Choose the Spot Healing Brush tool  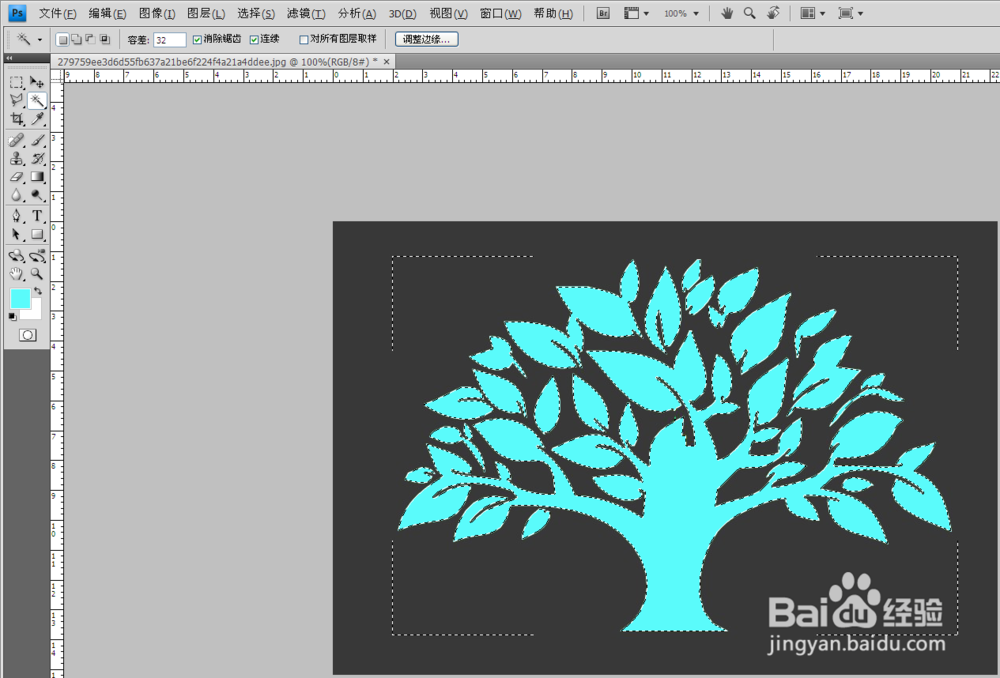(x=17, y=140)
